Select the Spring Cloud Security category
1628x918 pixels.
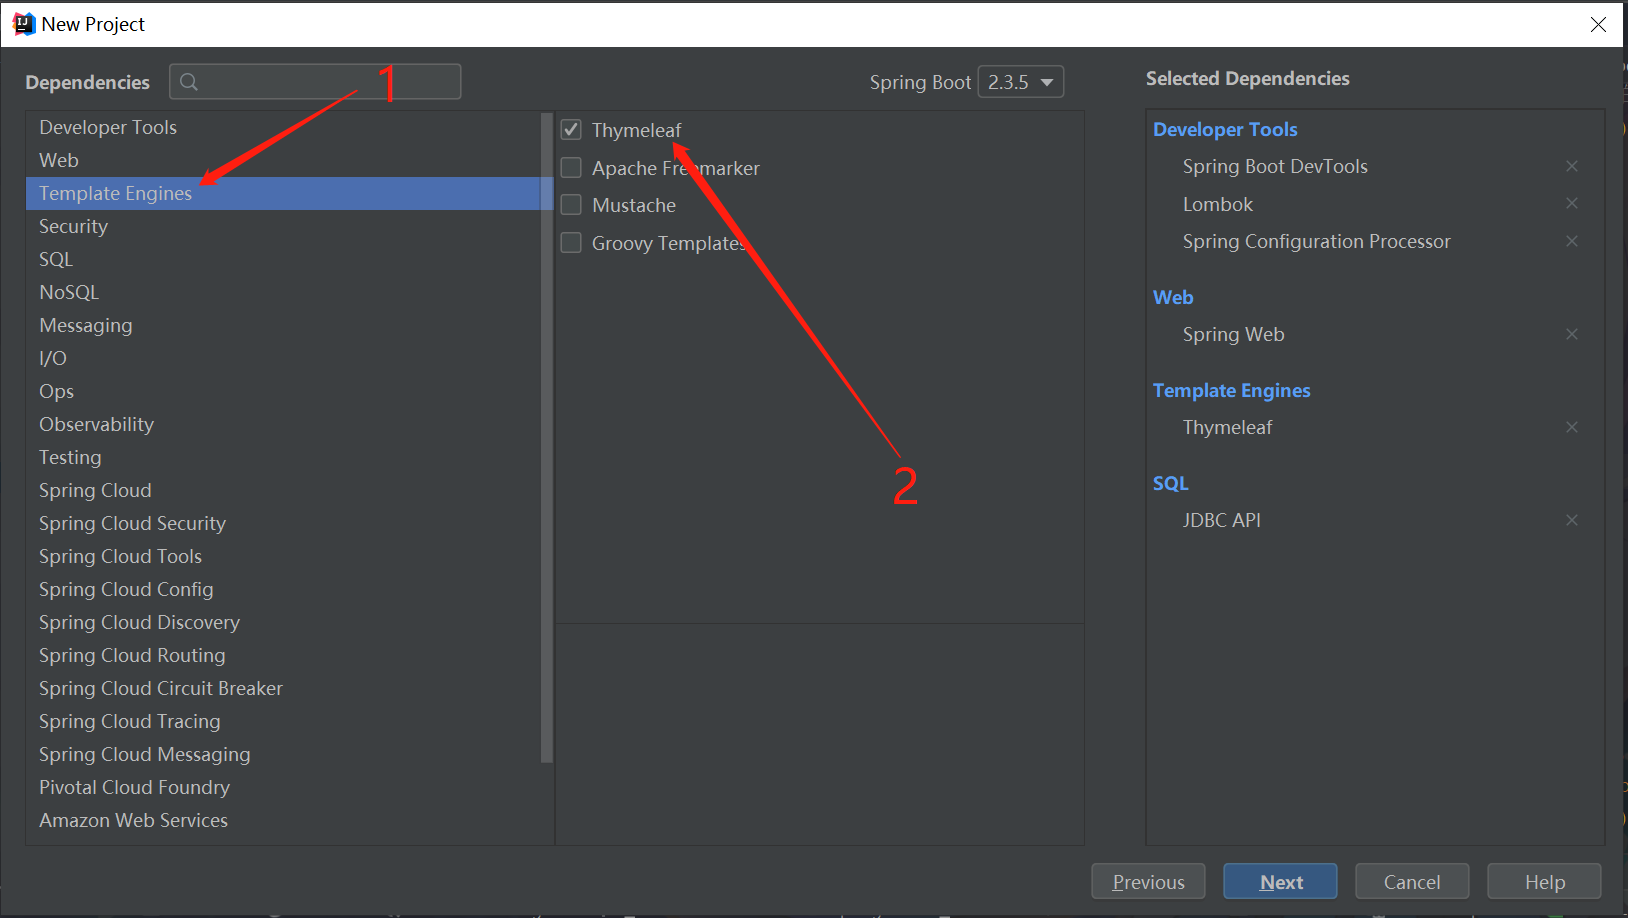283,523
